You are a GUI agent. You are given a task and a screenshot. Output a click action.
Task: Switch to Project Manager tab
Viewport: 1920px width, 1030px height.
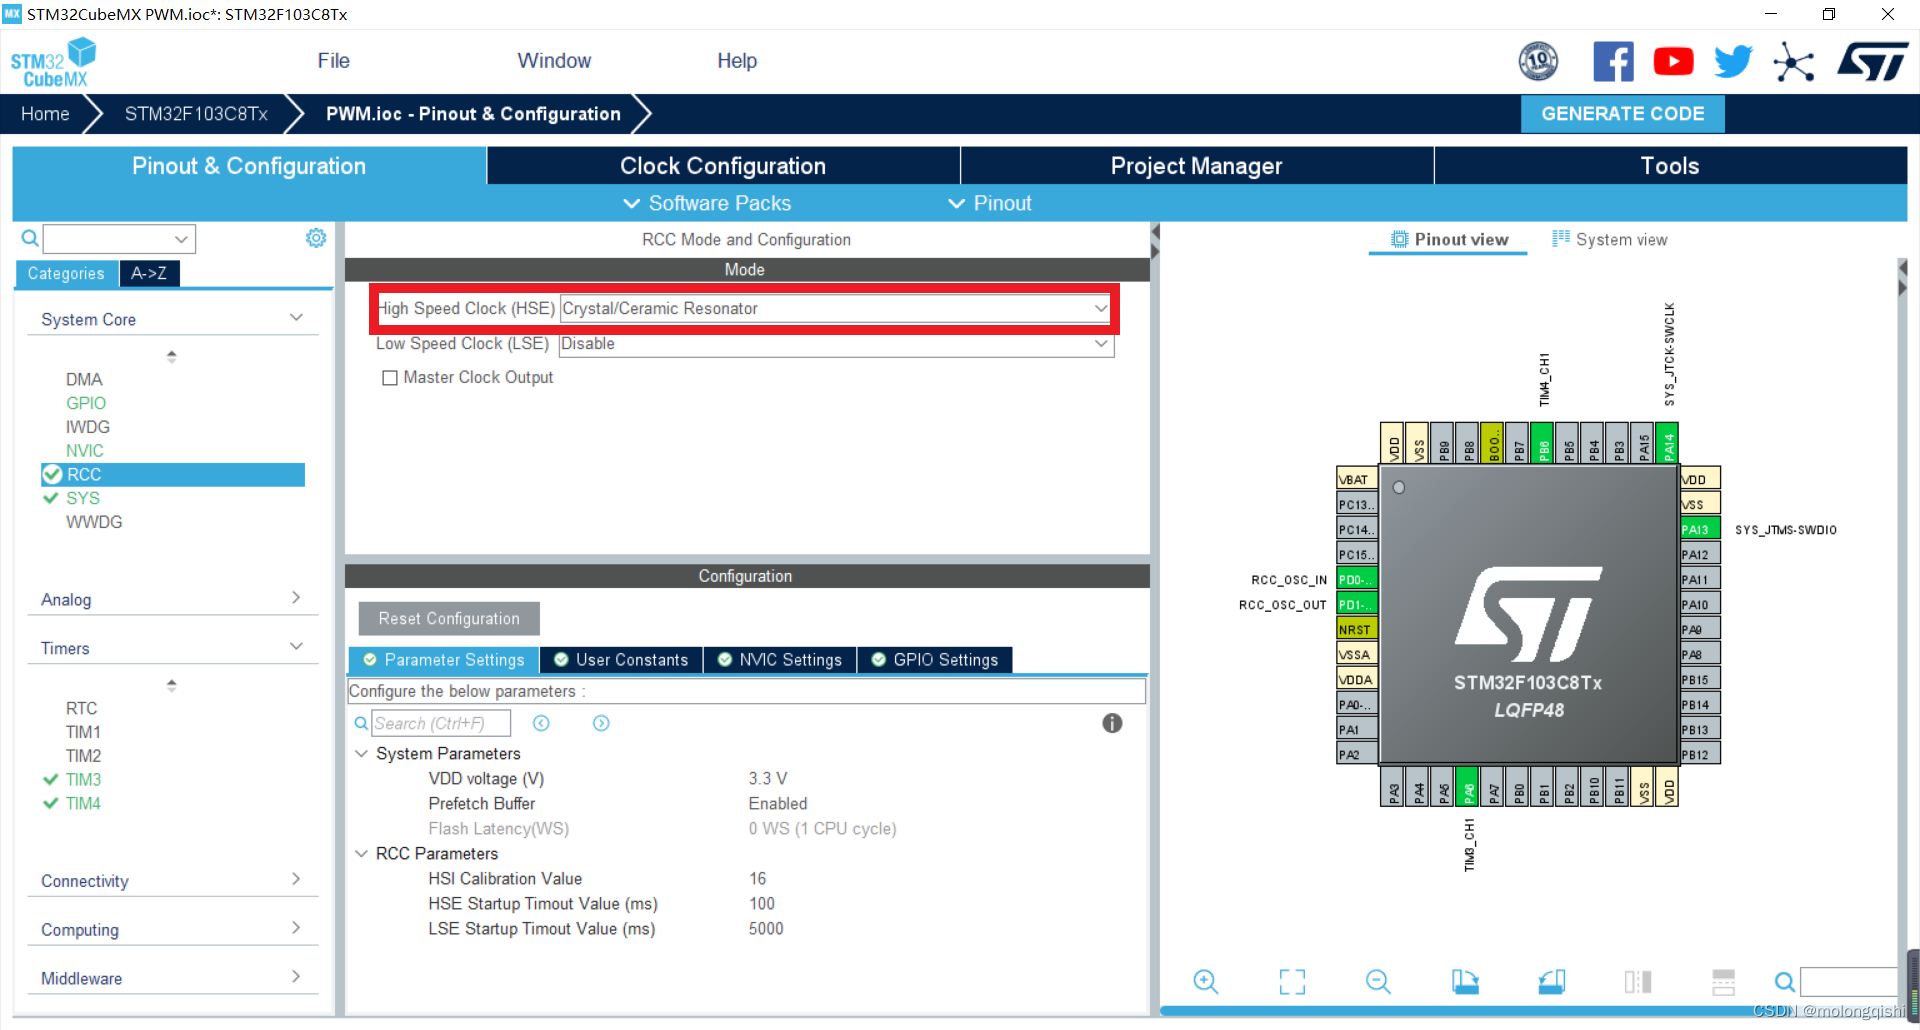[x=1196, y=166]
